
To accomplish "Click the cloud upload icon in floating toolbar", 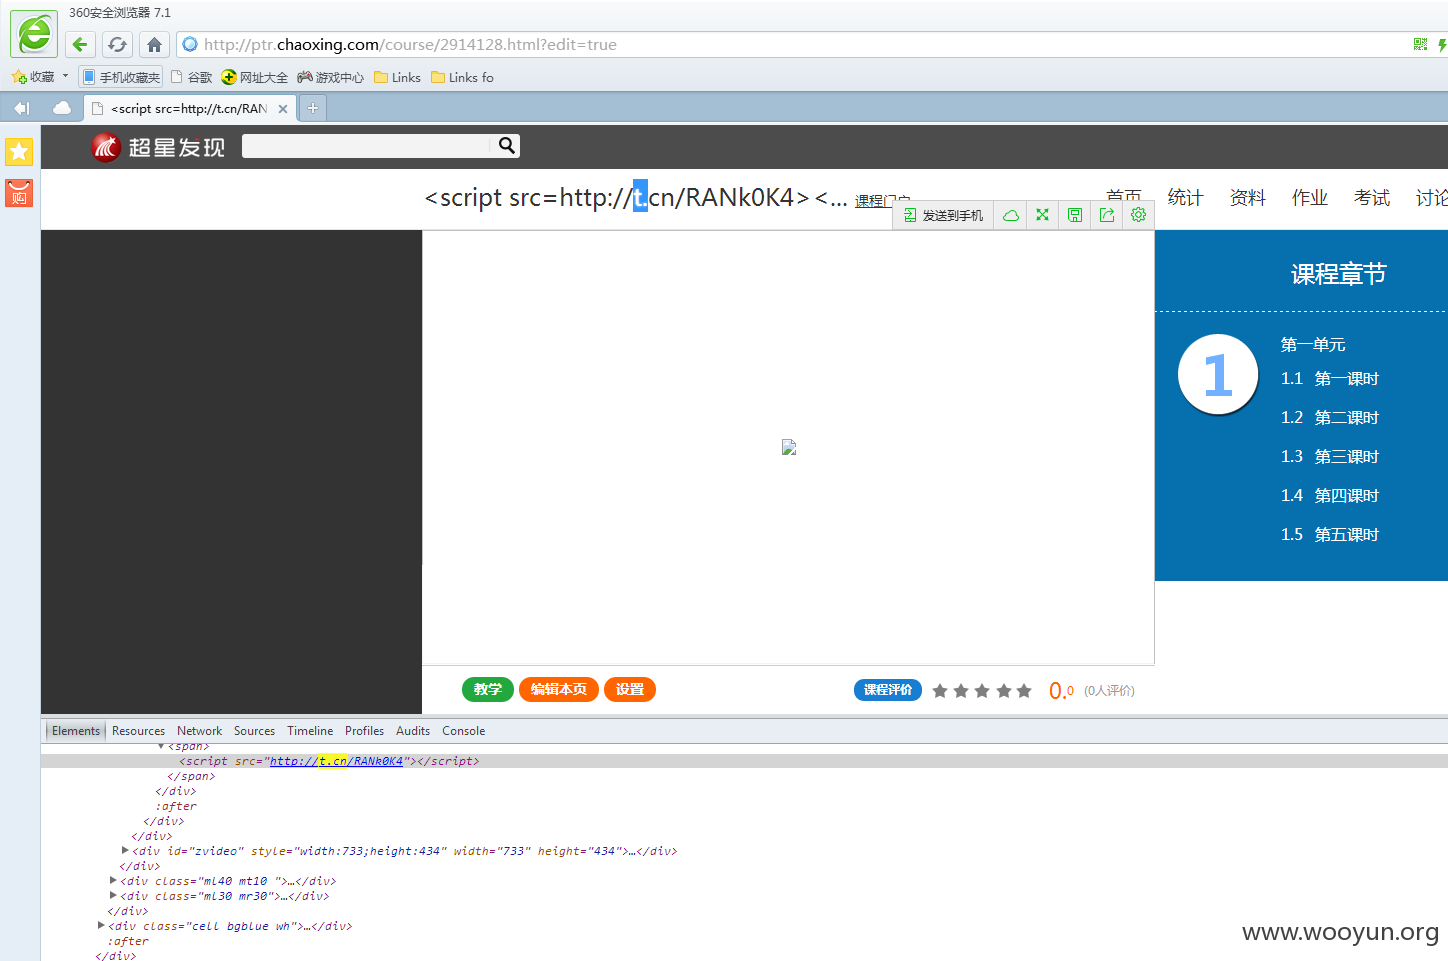I will click(1011, 215).
